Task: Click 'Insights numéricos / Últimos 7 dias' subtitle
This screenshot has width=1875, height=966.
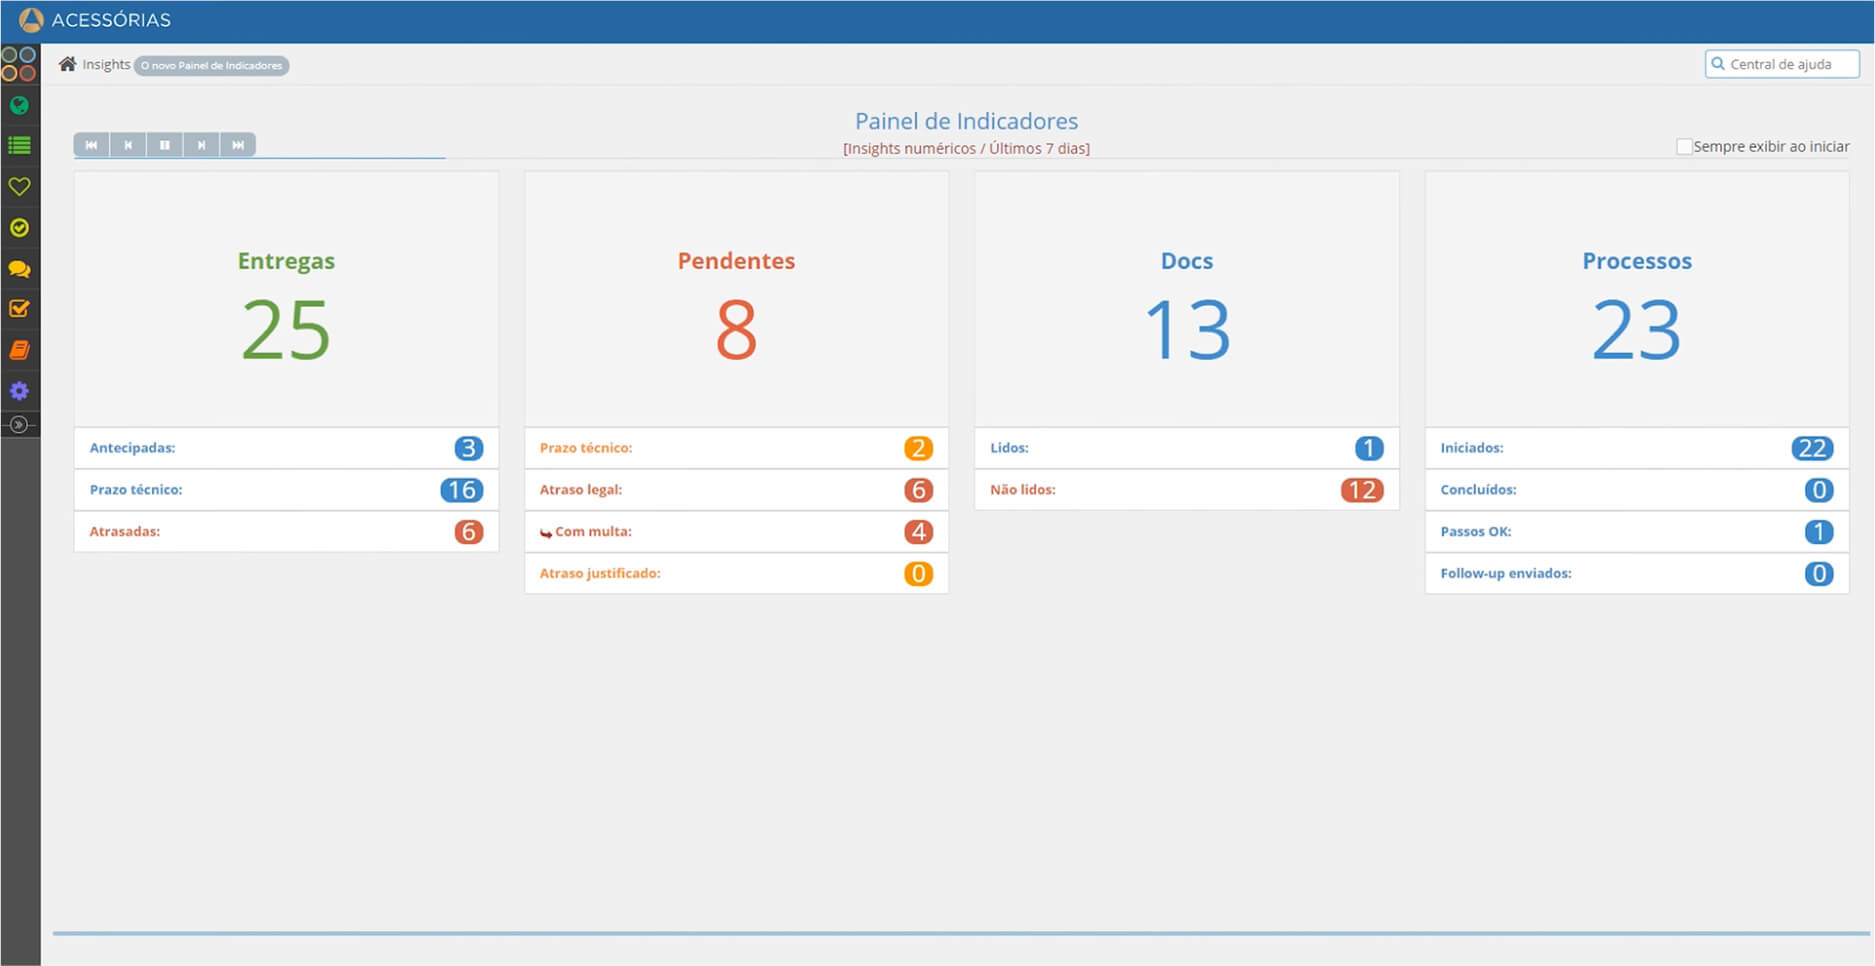Action: click(966, 148)
